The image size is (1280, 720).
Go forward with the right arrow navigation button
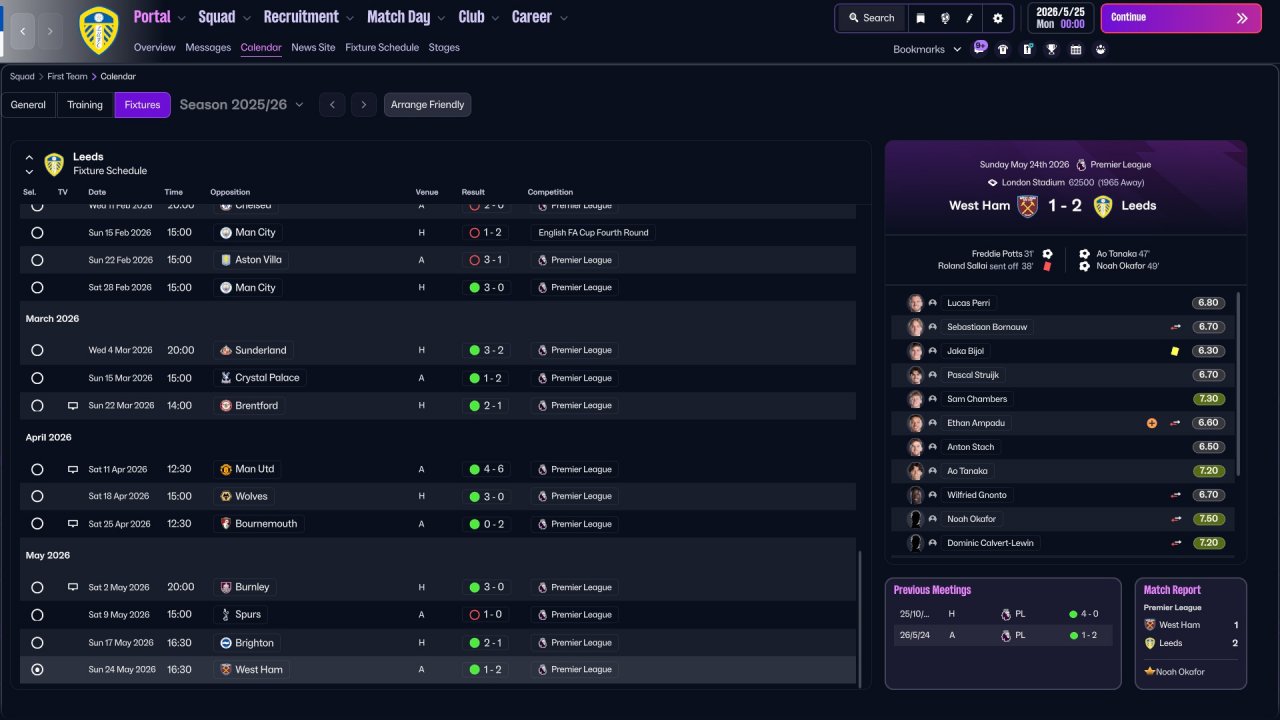(x=51, y=31)
